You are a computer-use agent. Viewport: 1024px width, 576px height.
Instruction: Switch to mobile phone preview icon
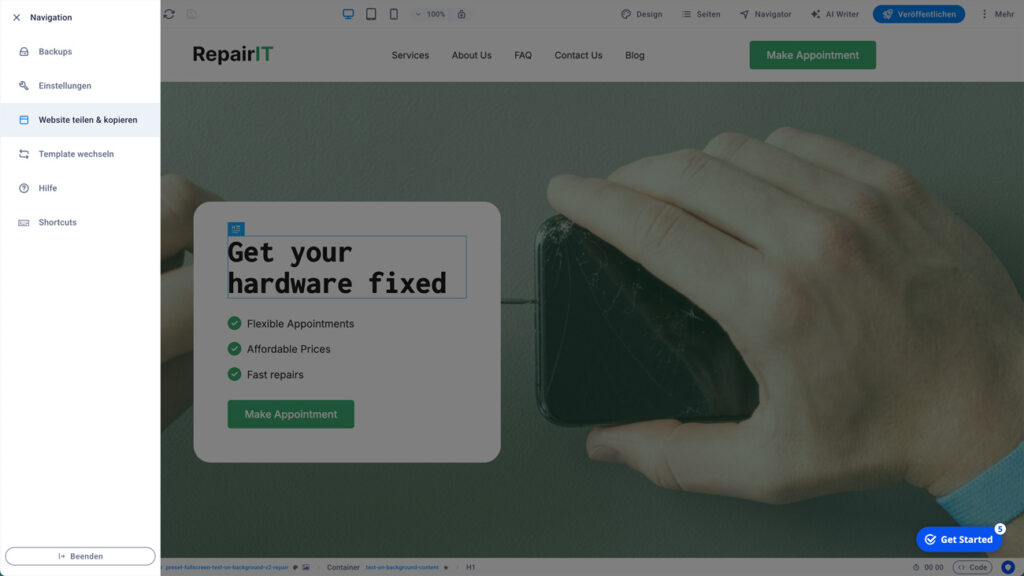394,14
